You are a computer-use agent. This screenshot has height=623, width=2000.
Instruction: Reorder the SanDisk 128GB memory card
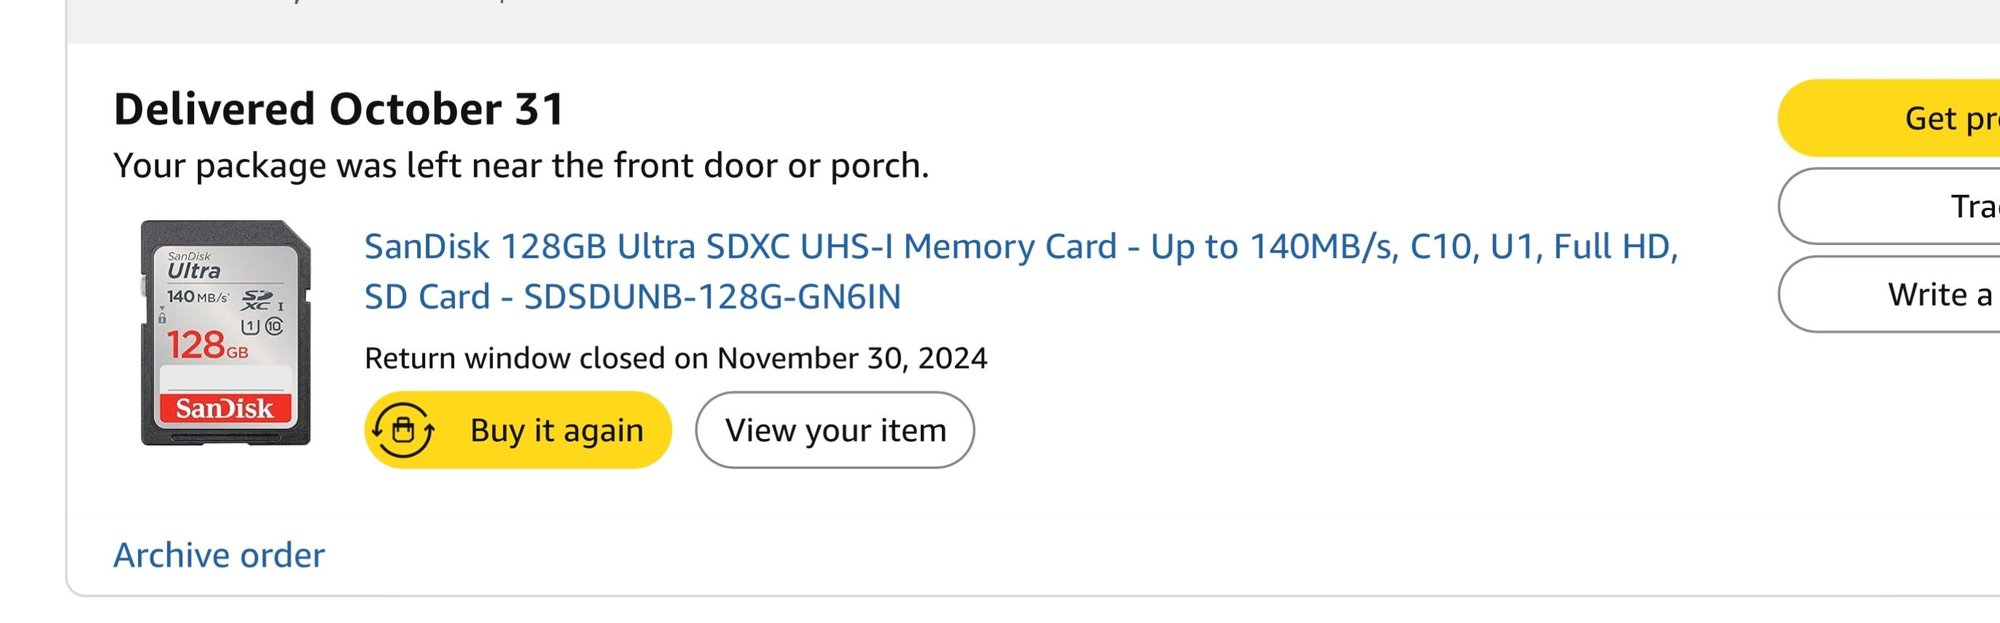520,430
